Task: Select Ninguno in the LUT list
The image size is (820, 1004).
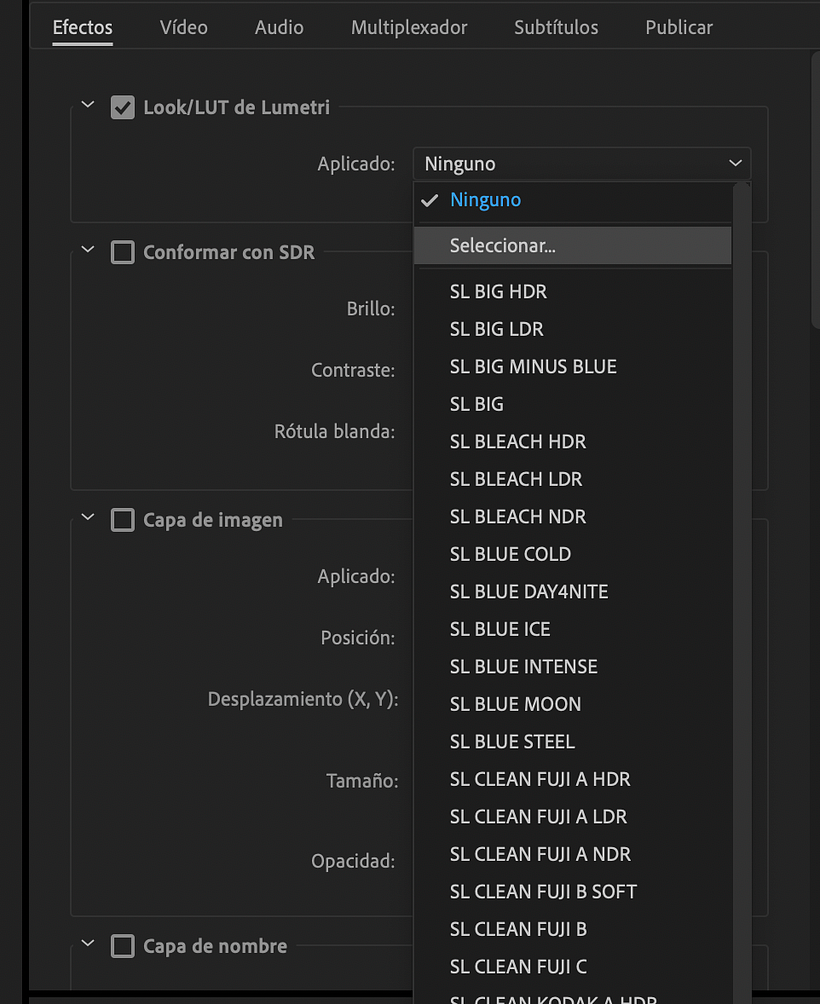Action: (572, 200)
